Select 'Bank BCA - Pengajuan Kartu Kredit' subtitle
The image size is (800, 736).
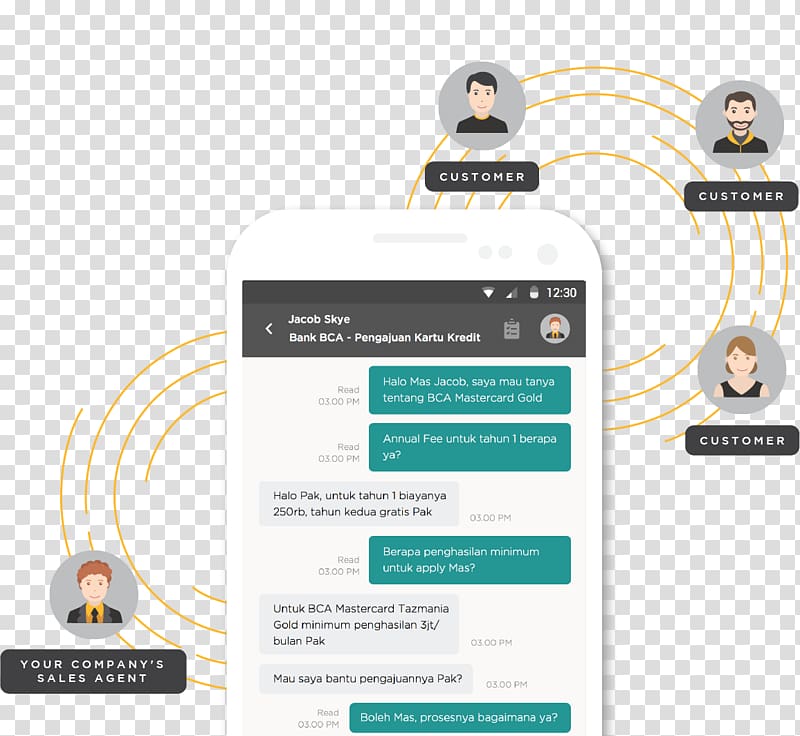click(x=385, y=338)
